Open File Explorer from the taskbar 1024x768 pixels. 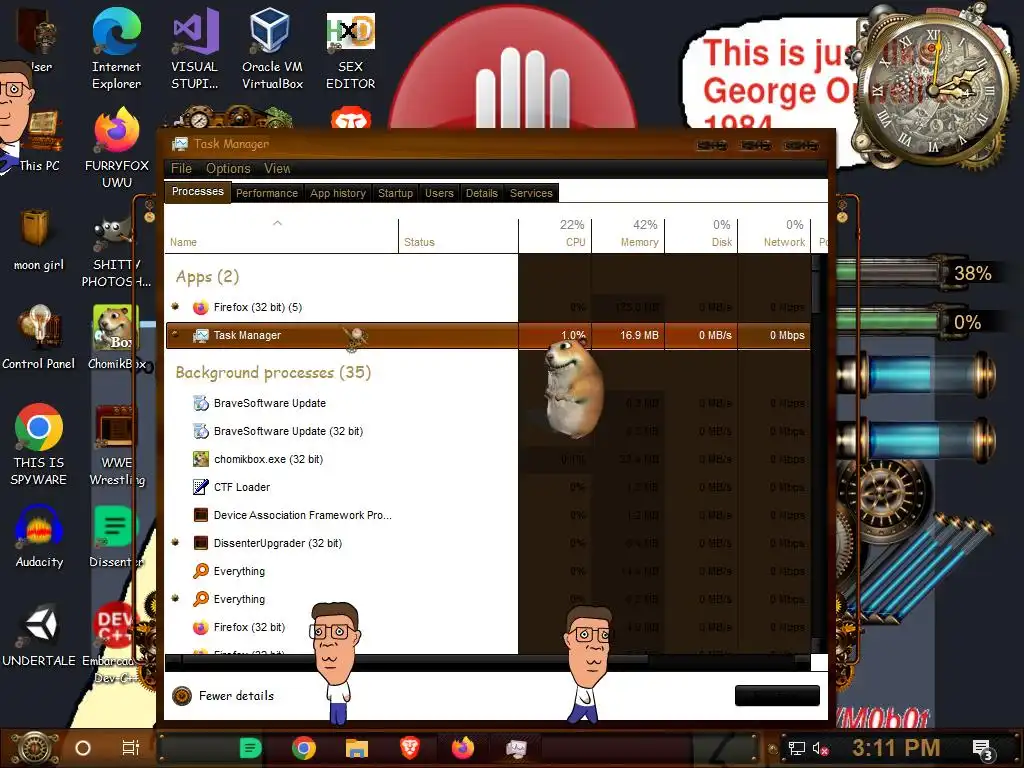(357, 748)
